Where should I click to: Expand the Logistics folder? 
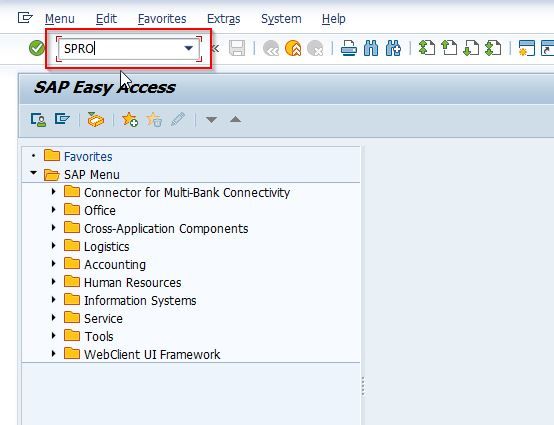54,246
